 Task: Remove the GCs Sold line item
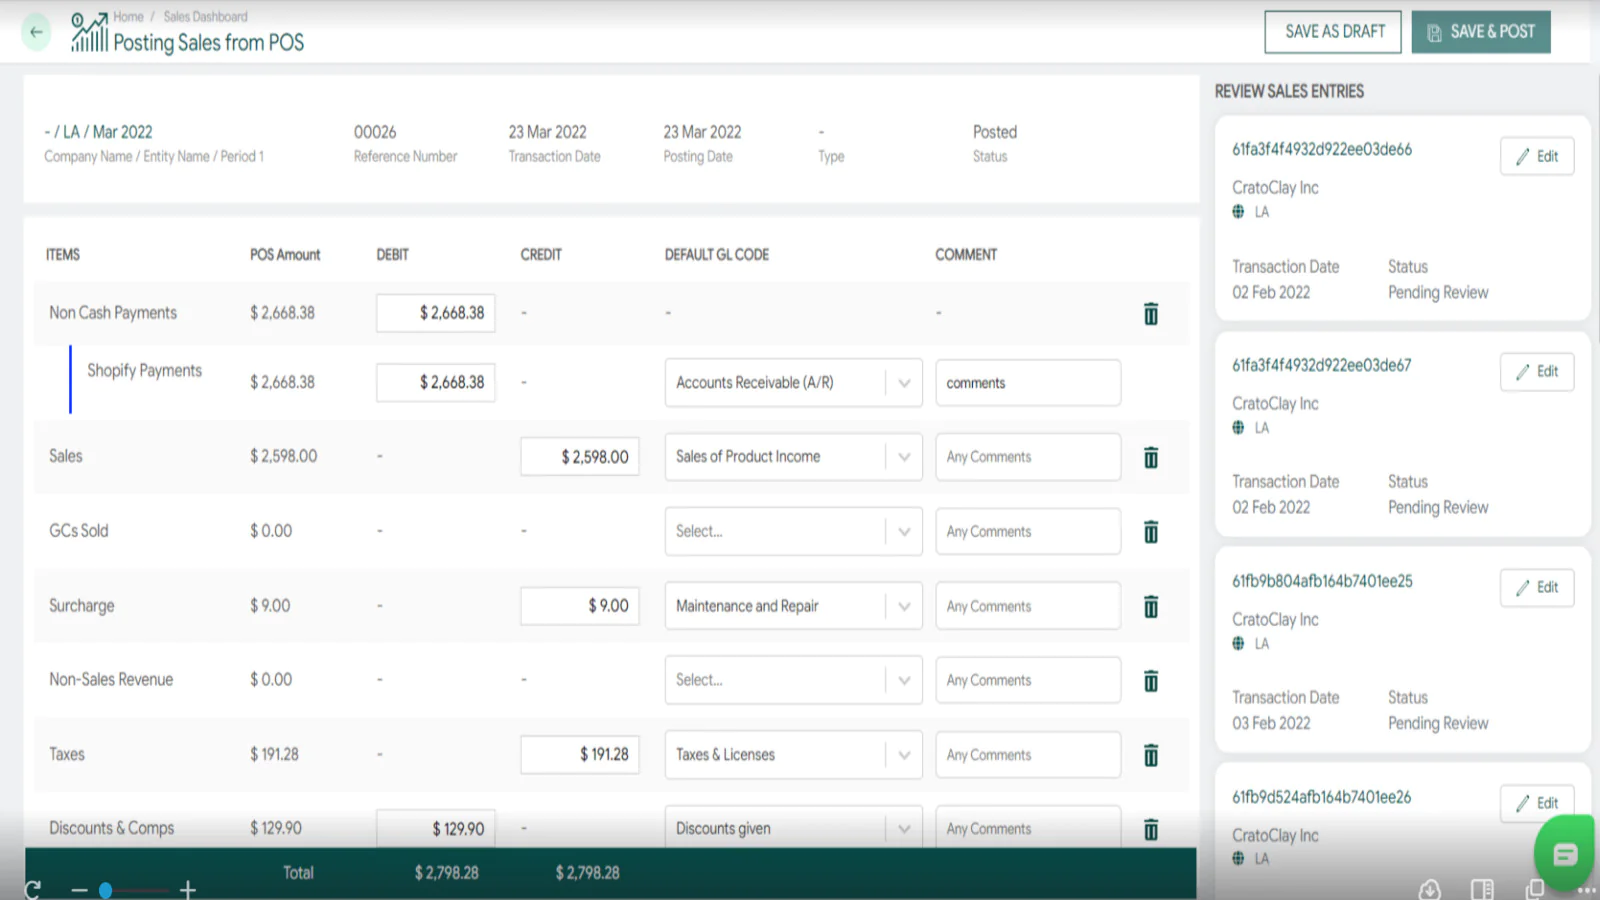[1151, 532]
